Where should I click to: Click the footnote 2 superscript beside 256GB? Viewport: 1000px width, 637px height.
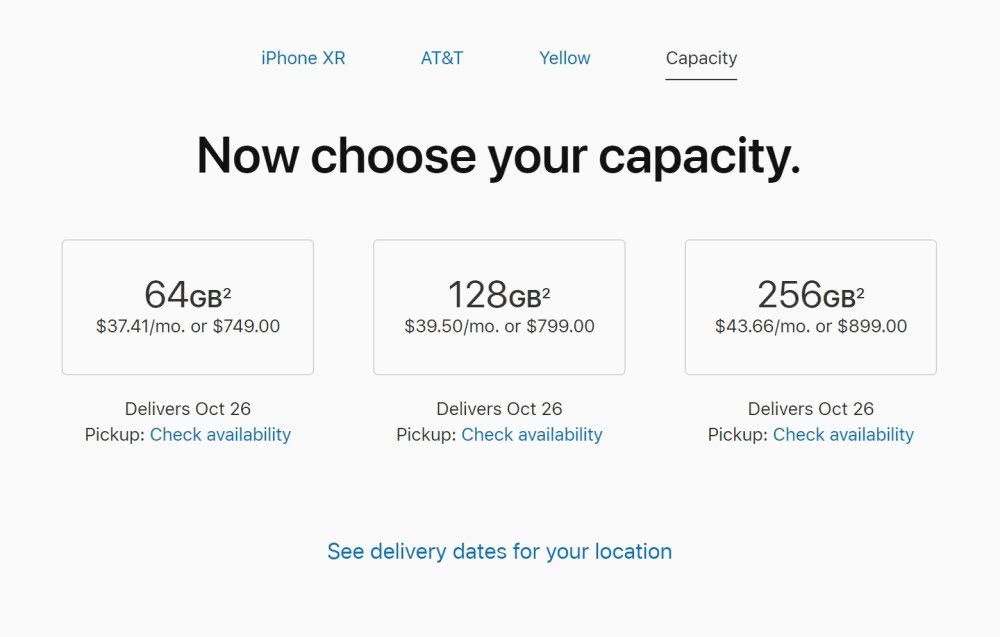click(860, 290)
